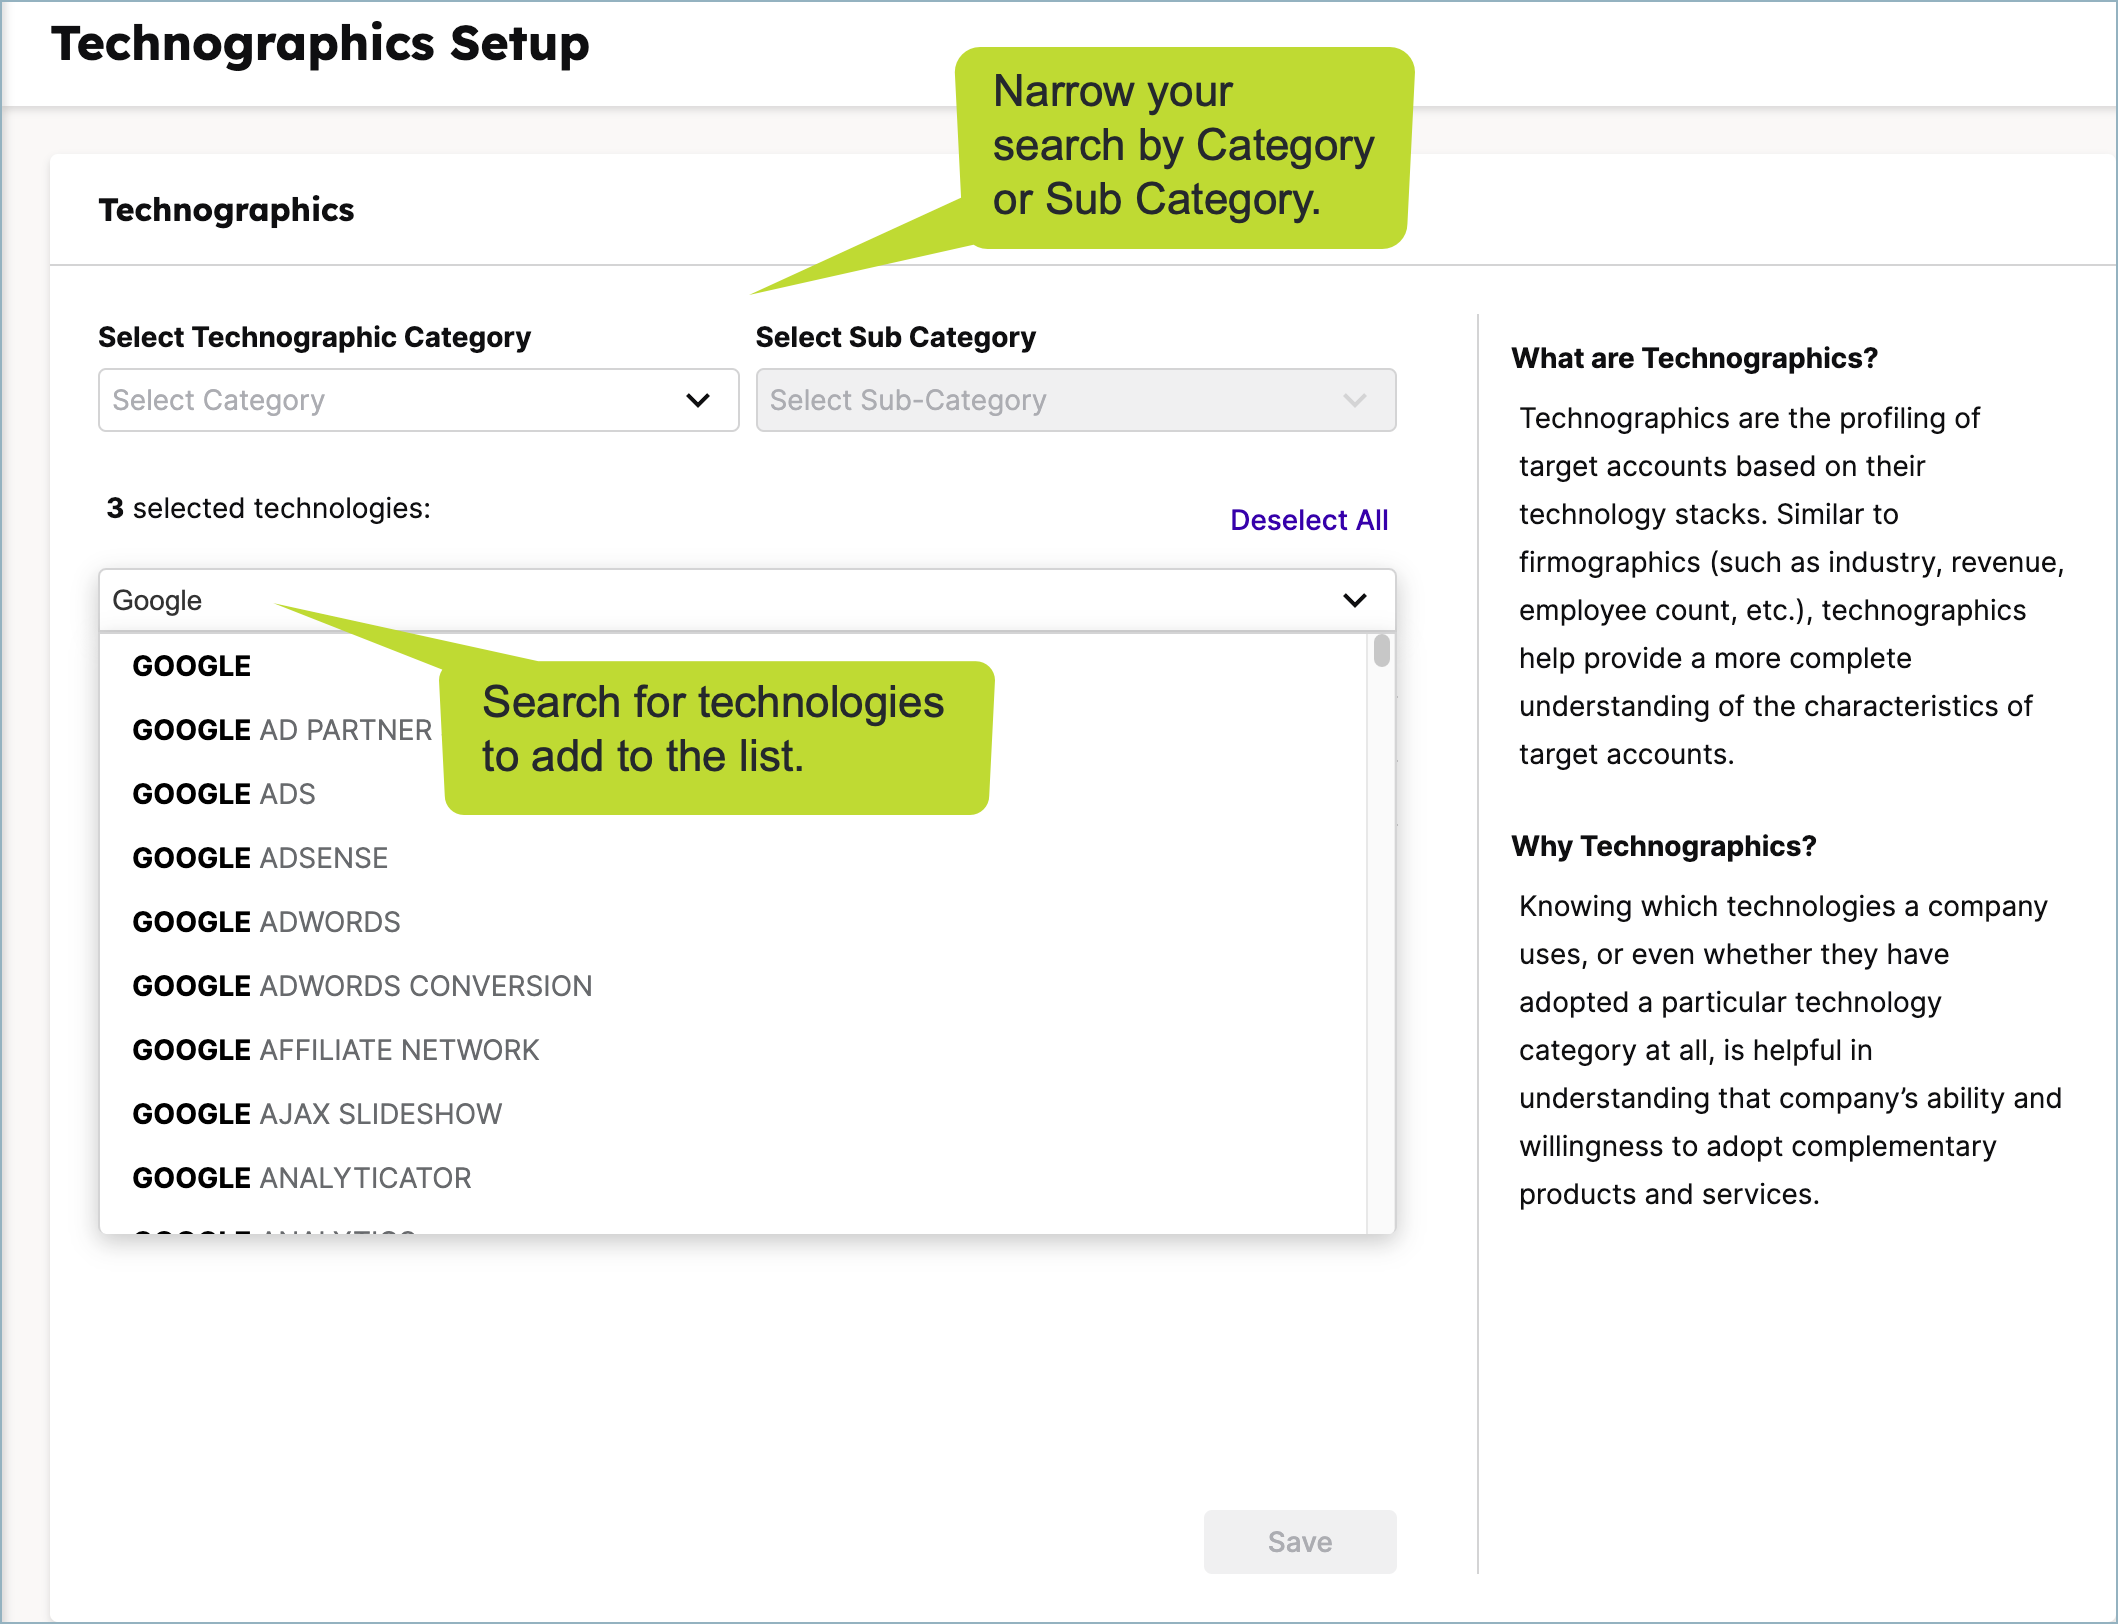Click the Deselect All link
Screen dimensions: 2118x1624
click(1308, 519)
